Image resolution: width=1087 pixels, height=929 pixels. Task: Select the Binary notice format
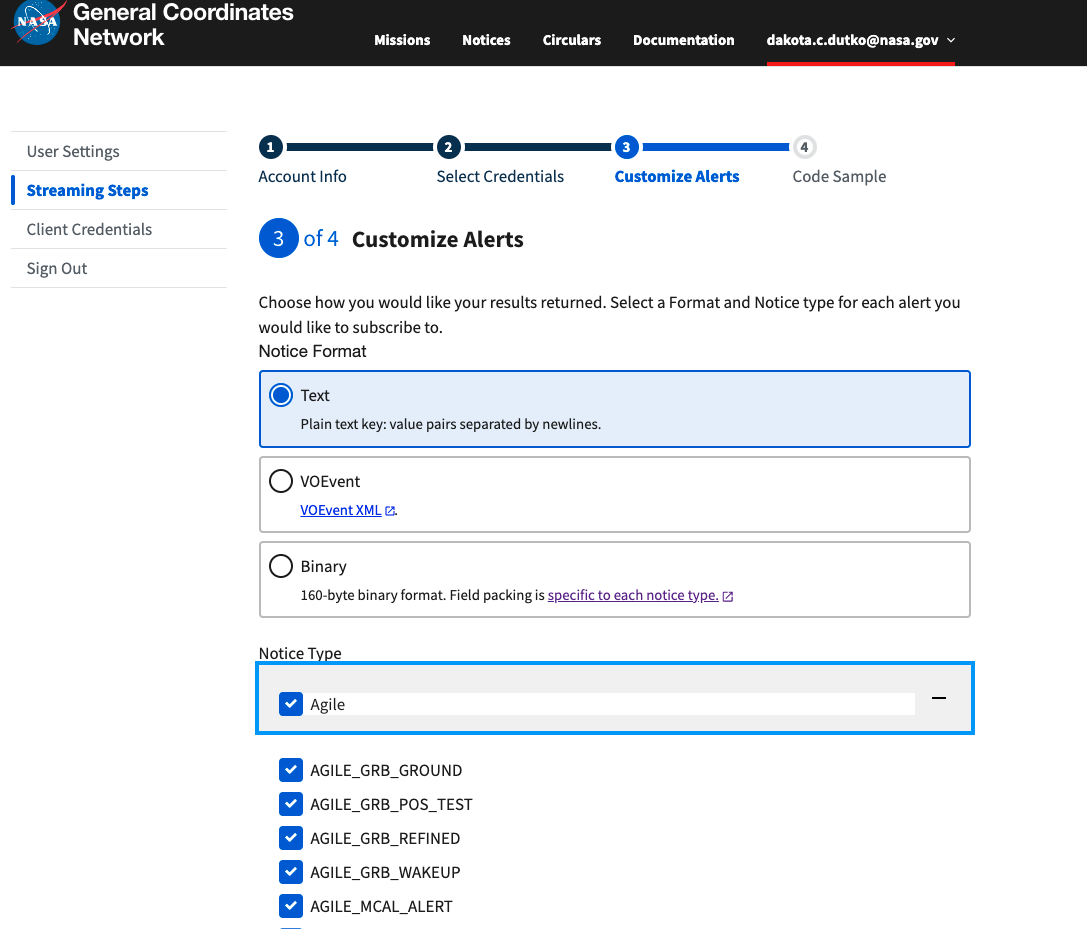[281, 566]
